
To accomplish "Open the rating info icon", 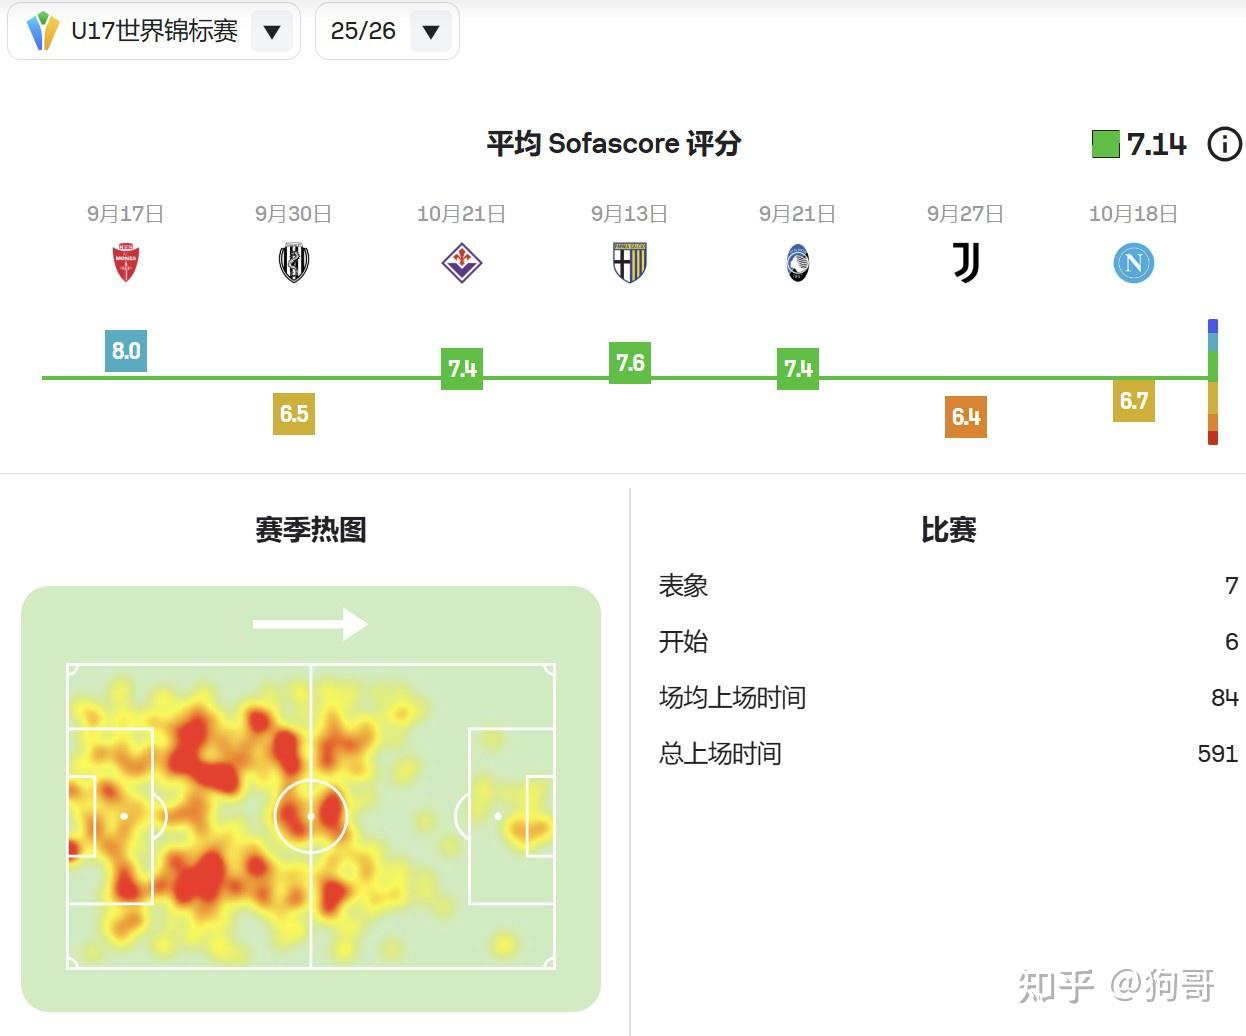I will pyautogui.click(x=1224, y=144).
